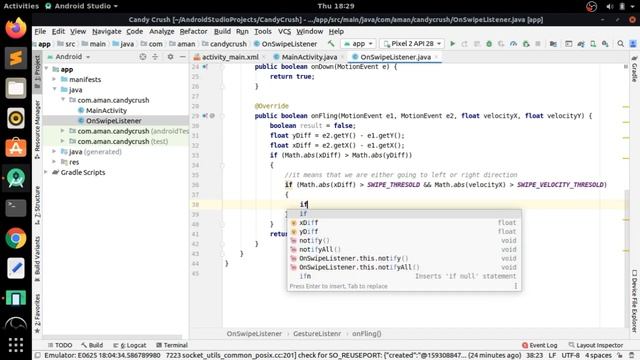Expand the java (generated) folder node
Viewport: 640px width, 360px height.
[54, 151]
